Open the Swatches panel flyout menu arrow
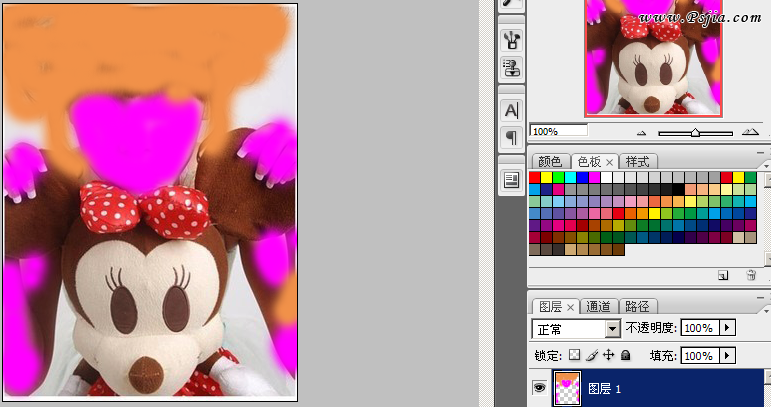 767,167
